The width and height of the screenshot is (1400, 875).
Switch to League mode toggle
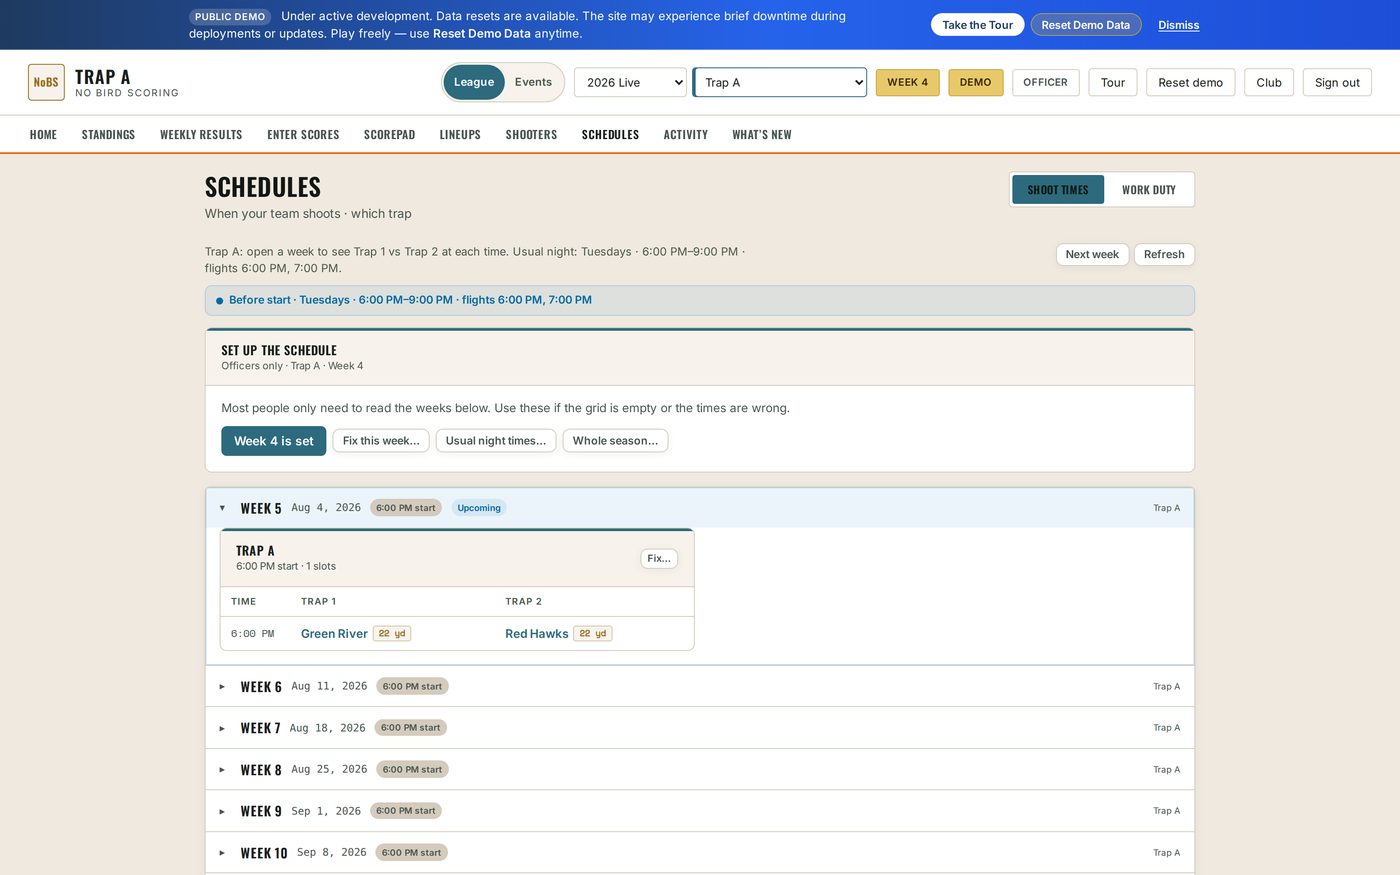pos(474,82)
